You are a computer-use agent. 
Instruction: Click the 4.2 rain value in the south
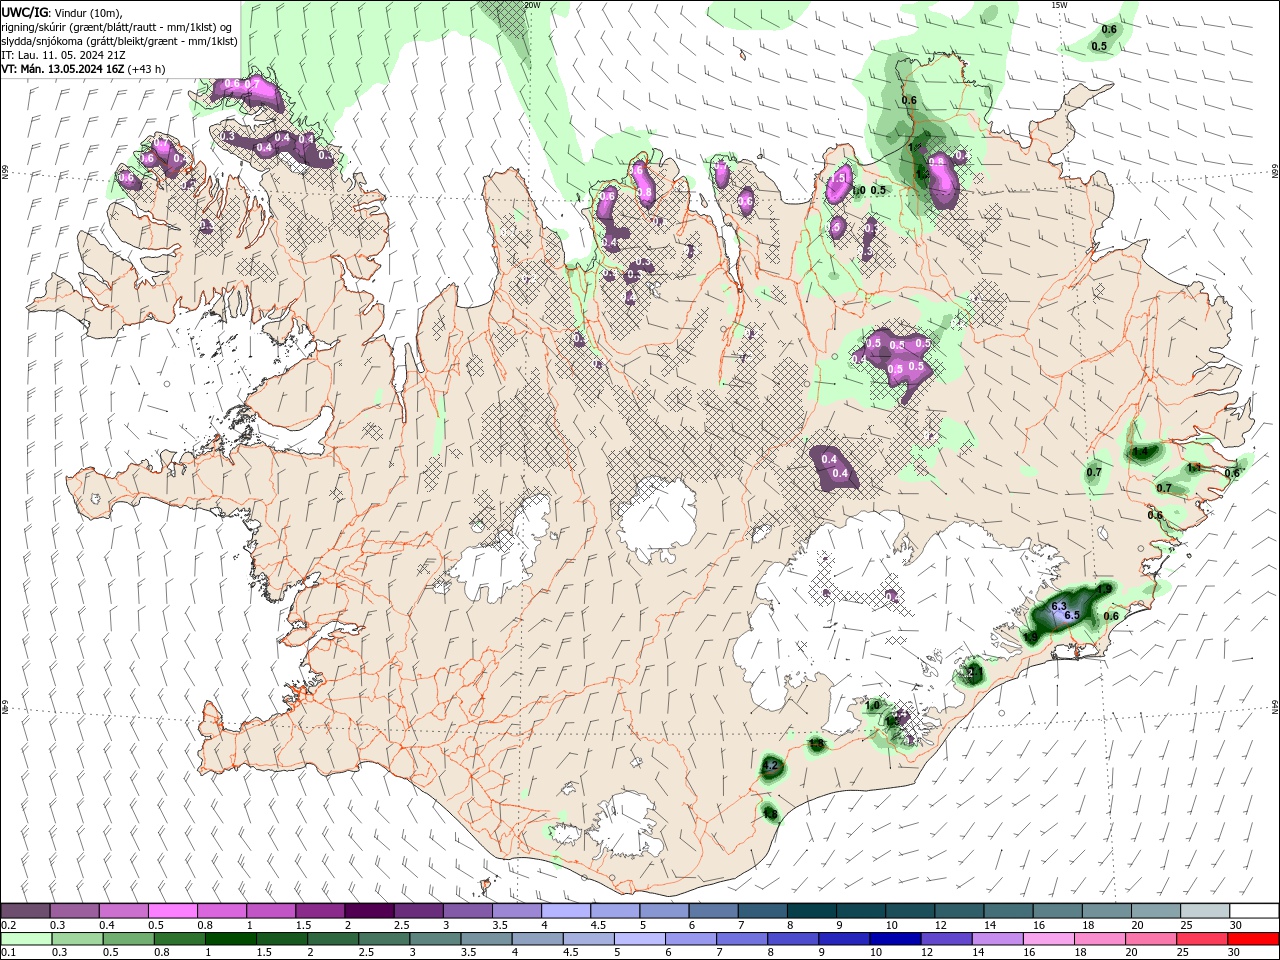click(x=770, y=766)
